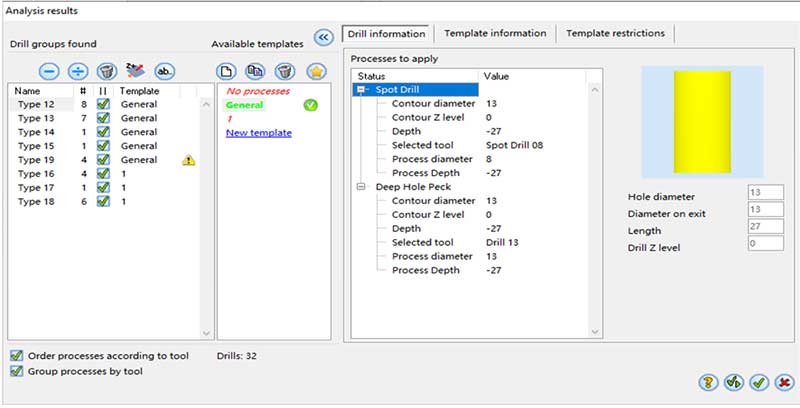Click the available templates trash icon
Screen dimensions: 800x408
pos(284,71)
